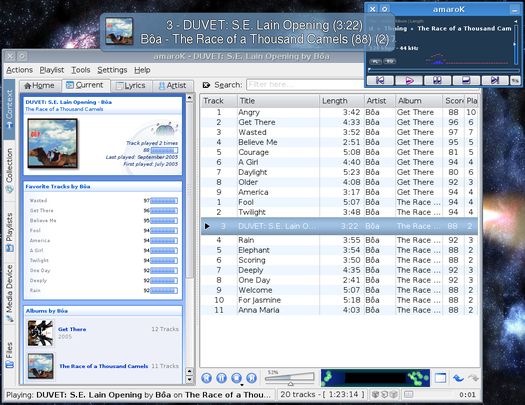525x405 pixels.
Task: Toggle the small rectangle icon left of 0:01
Action: pyautogui.click(x=408, y=395)
